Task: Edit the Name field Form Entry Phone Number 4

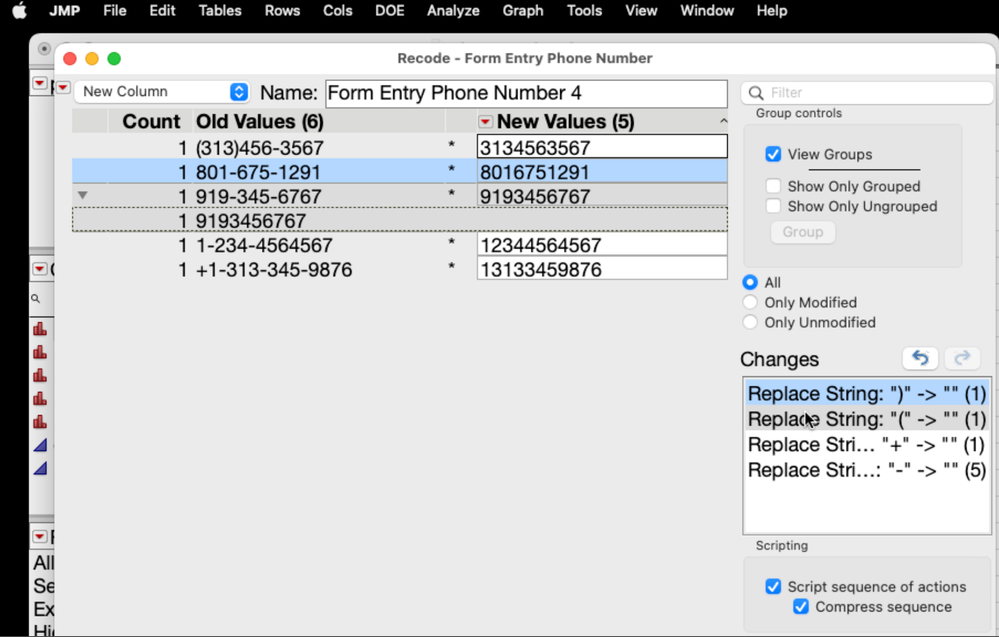Action: (x=526, y=93)
